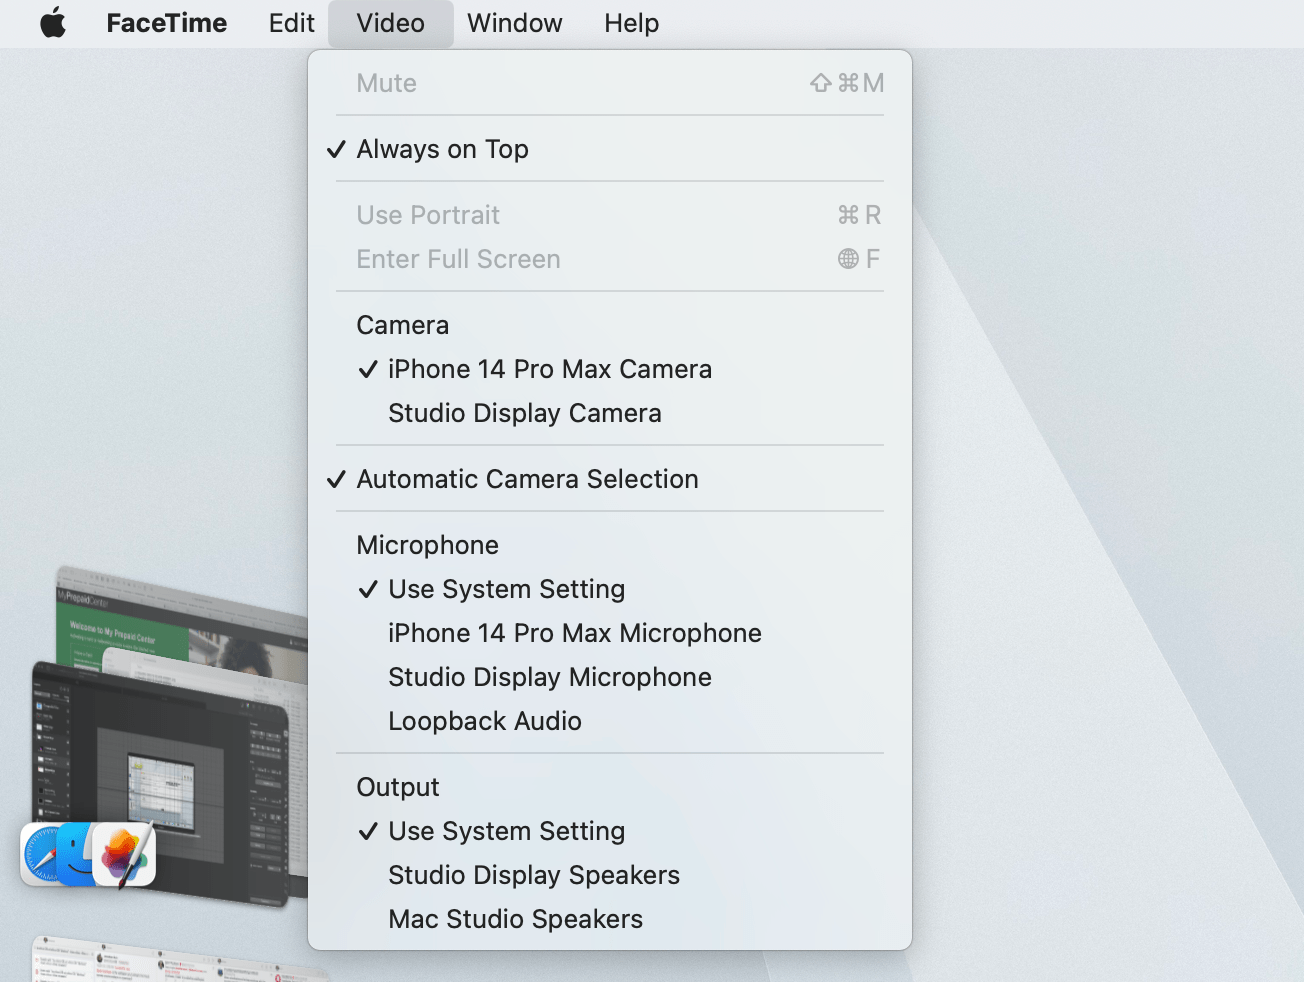Select Use System Setting under Output
Image resolution: width=1304 pixels, height=982 pixels.
[610, 831]
